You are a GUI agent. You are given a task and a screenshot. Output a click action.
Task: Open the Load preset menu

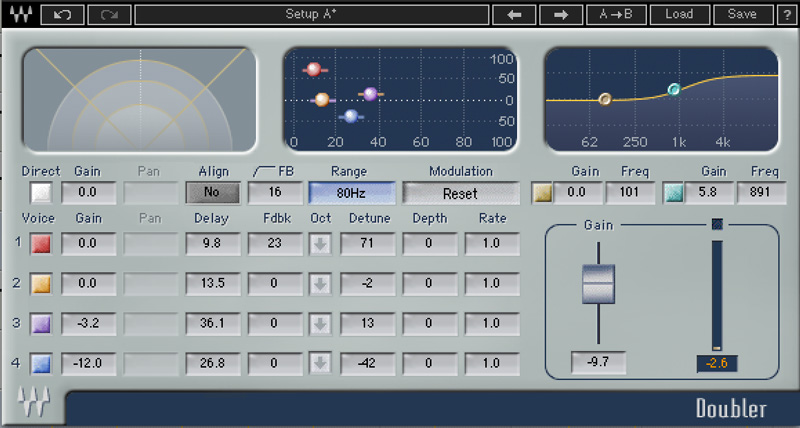(x=680, y=15)
